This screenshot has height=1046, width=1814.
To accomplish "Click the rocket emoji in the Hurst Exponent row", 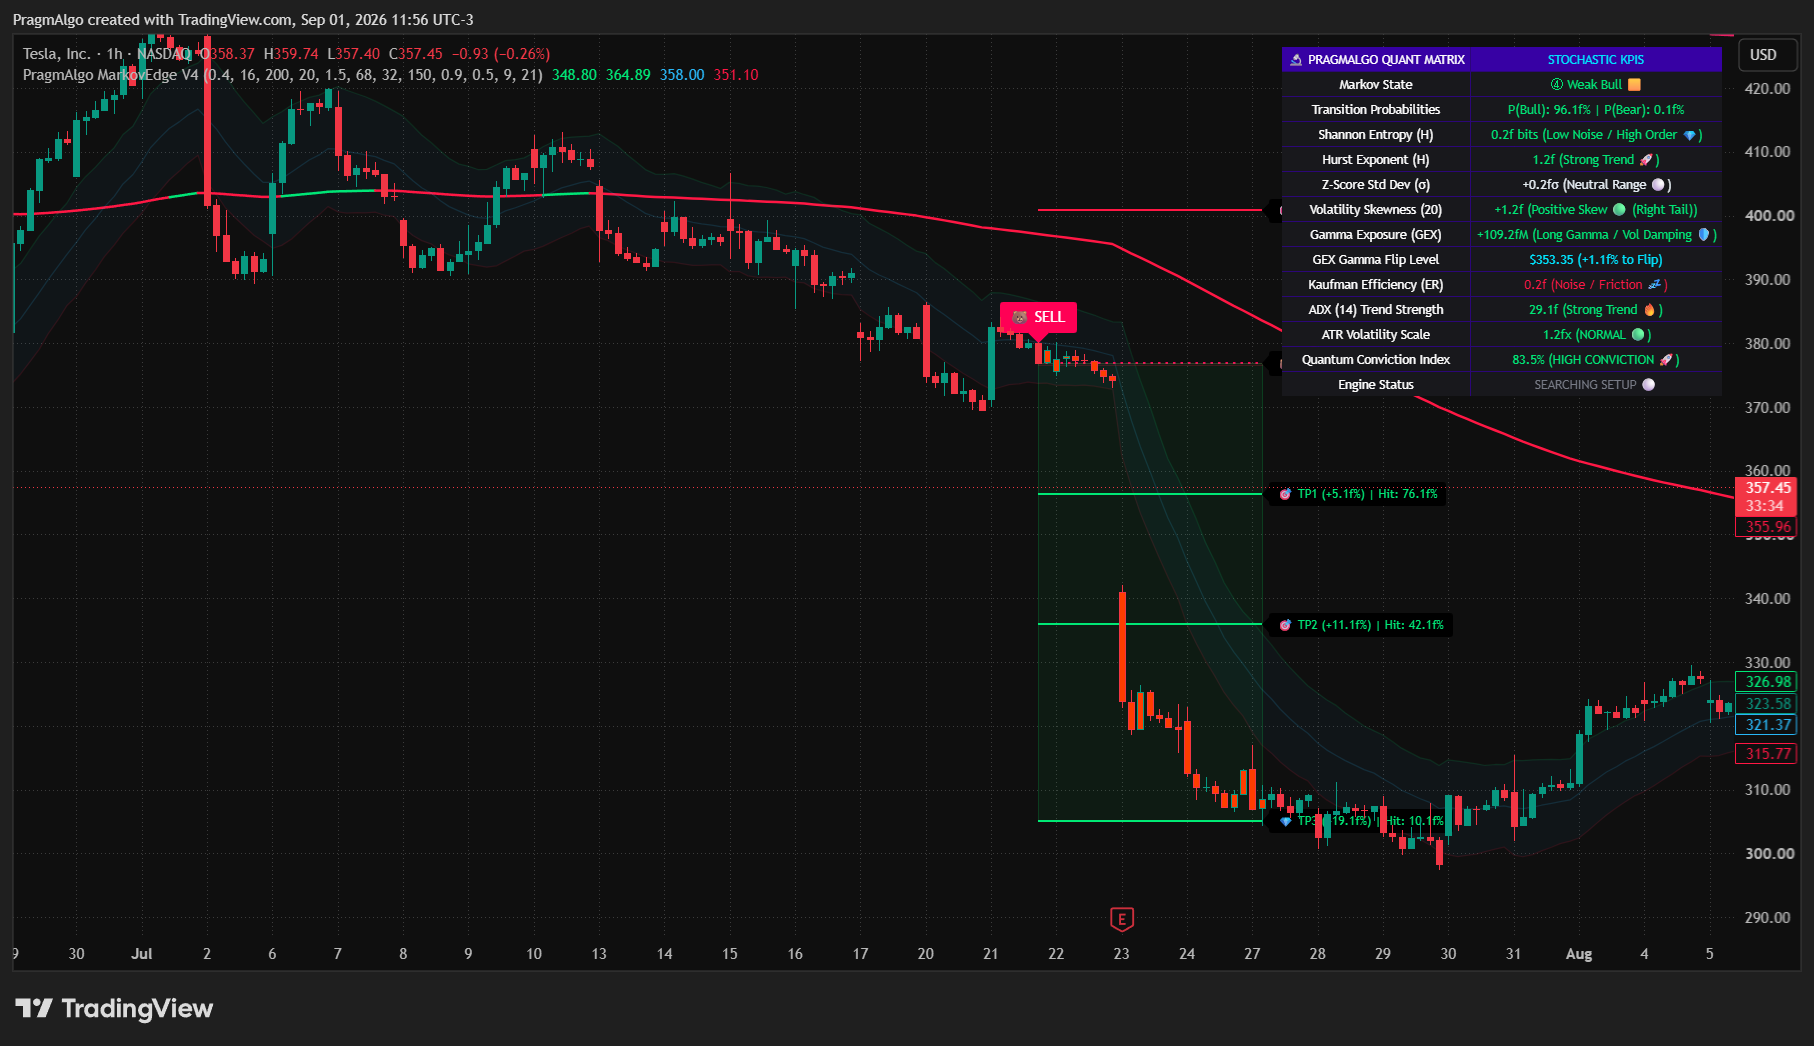I will [1646, 160].
